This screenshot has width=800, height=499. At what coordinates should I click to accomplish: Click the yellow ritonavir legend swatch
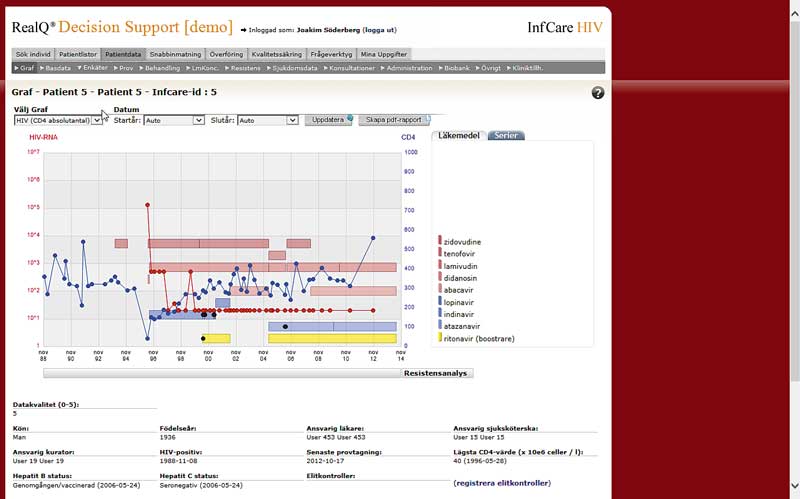439,338
